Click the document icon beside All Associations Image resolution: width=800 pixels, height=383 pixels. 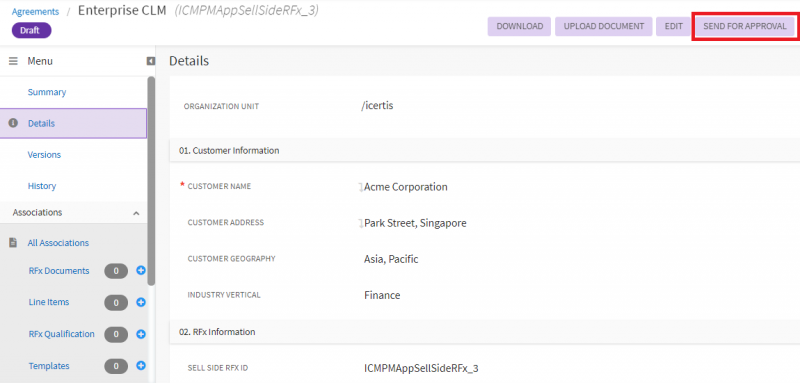[13, 243]
